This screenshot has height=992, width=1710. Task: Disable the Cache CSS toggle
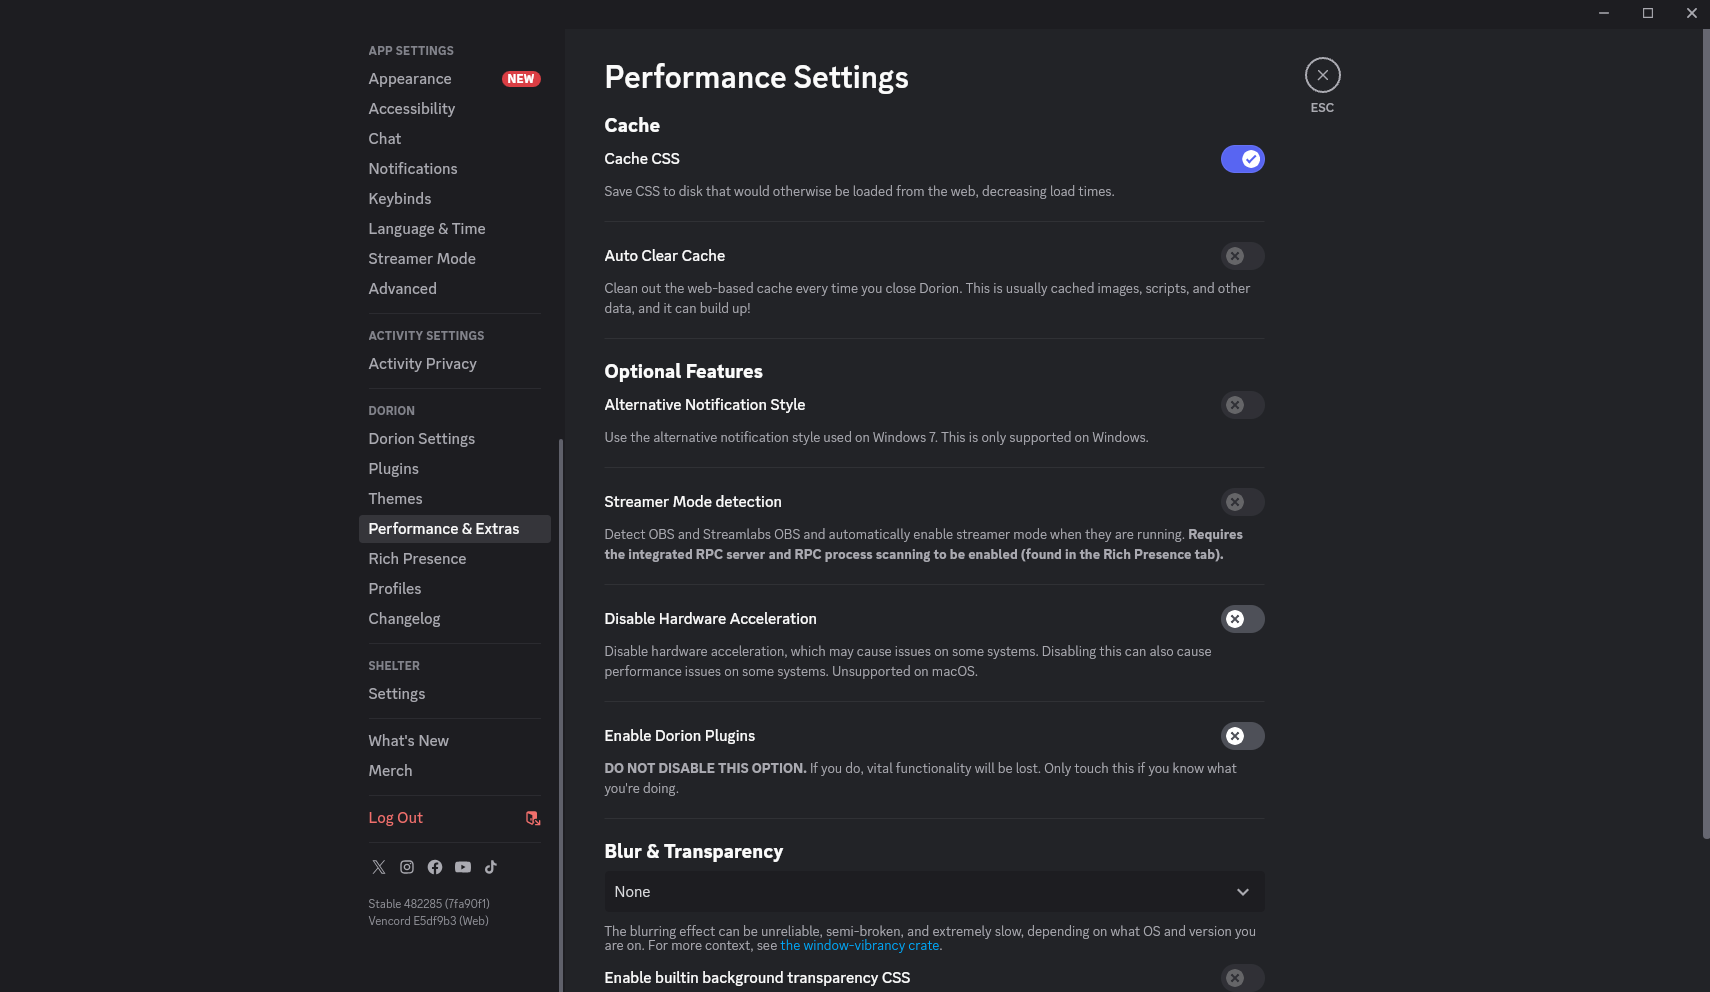(1242, 159)
